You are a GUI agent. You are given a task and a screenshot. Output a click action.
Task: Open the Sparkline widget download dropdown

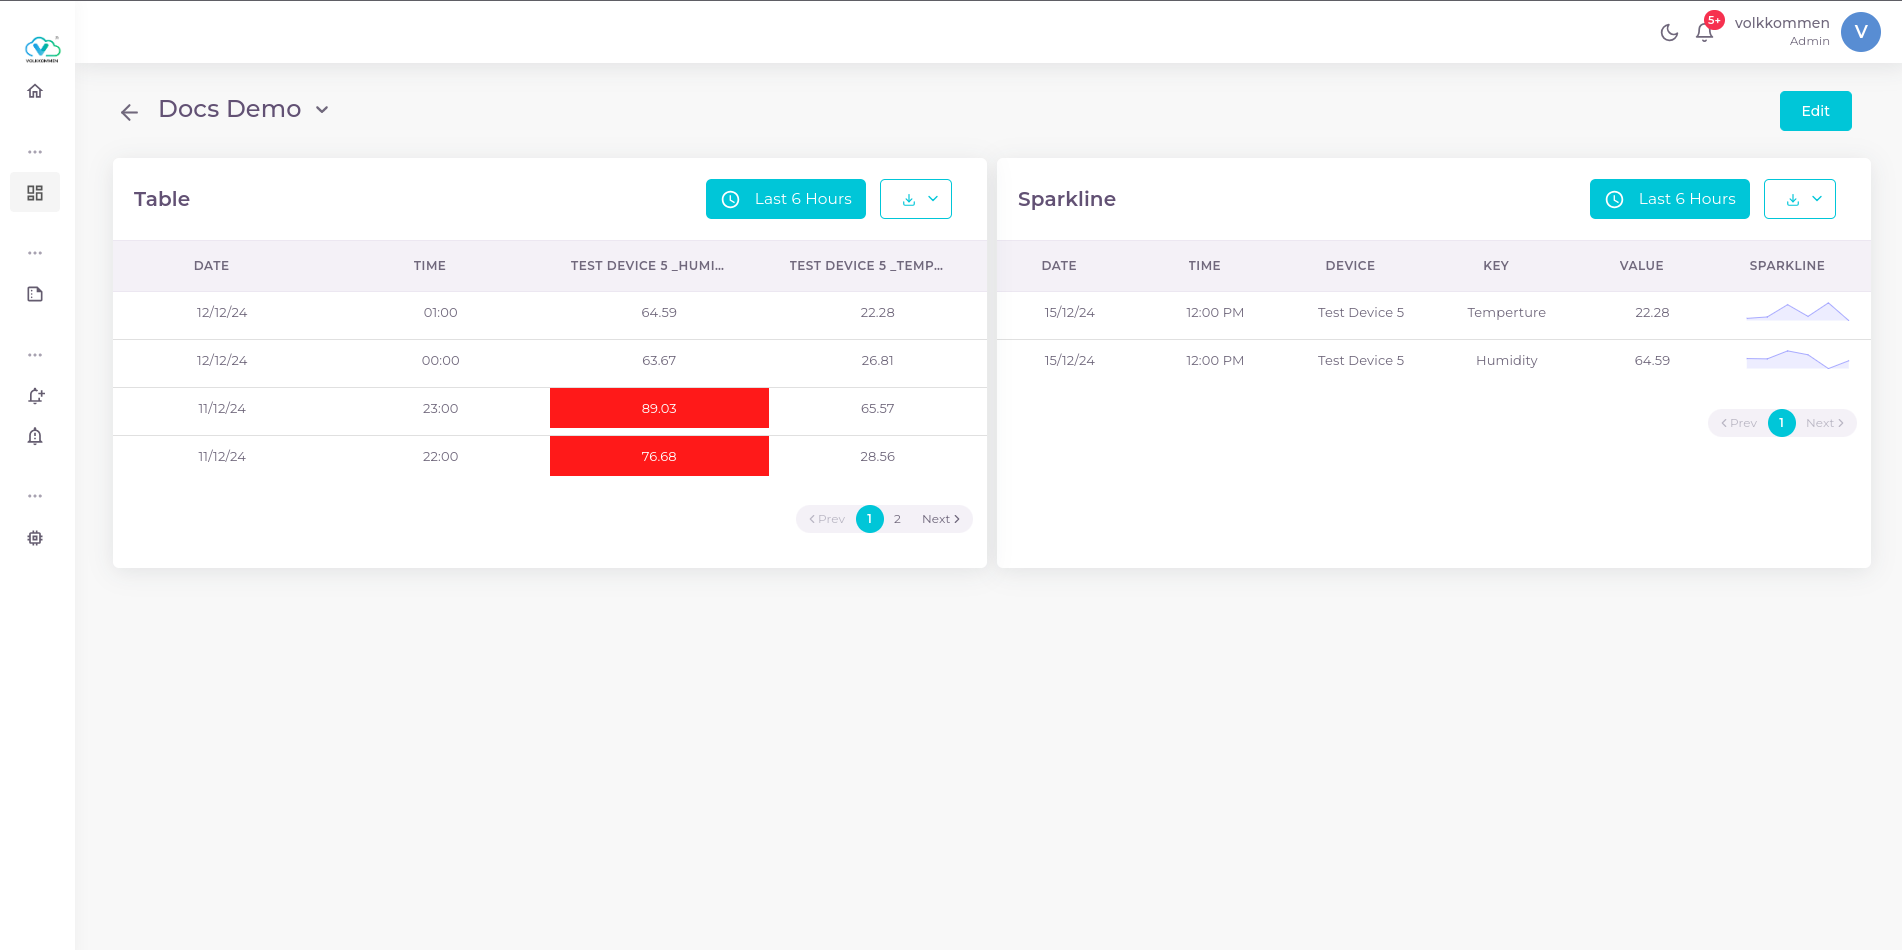click(x=1800, y=199)
